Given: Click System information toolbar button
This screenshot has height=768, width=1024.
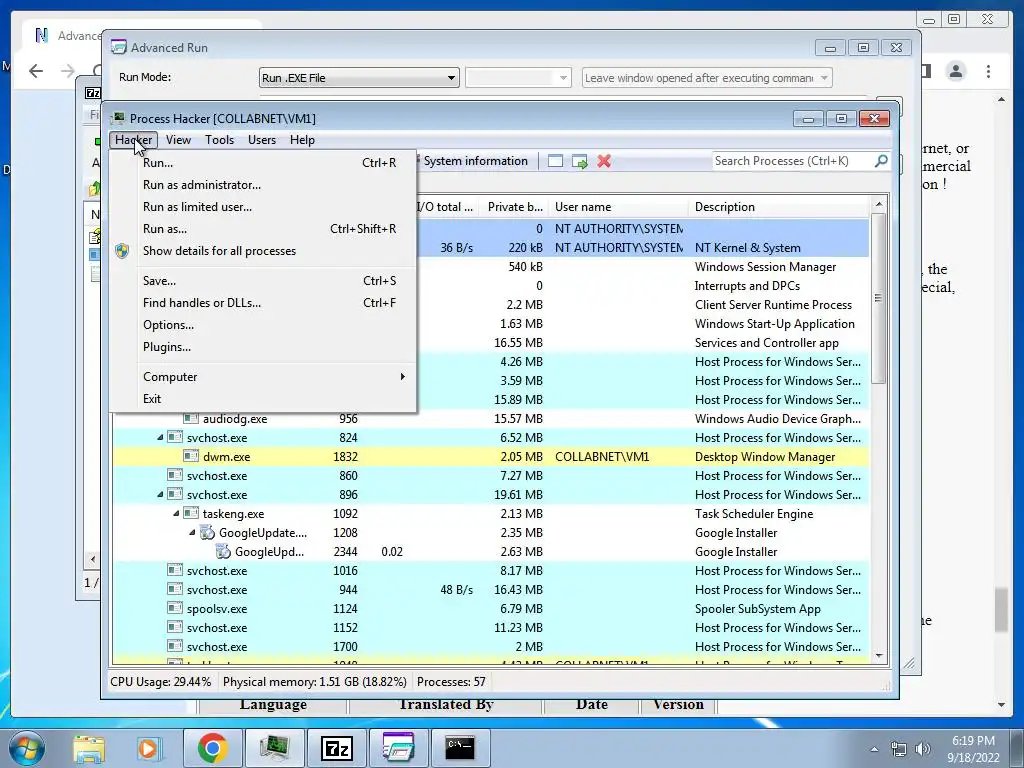Looking at the screenshot, I should [x=475, y=161].
